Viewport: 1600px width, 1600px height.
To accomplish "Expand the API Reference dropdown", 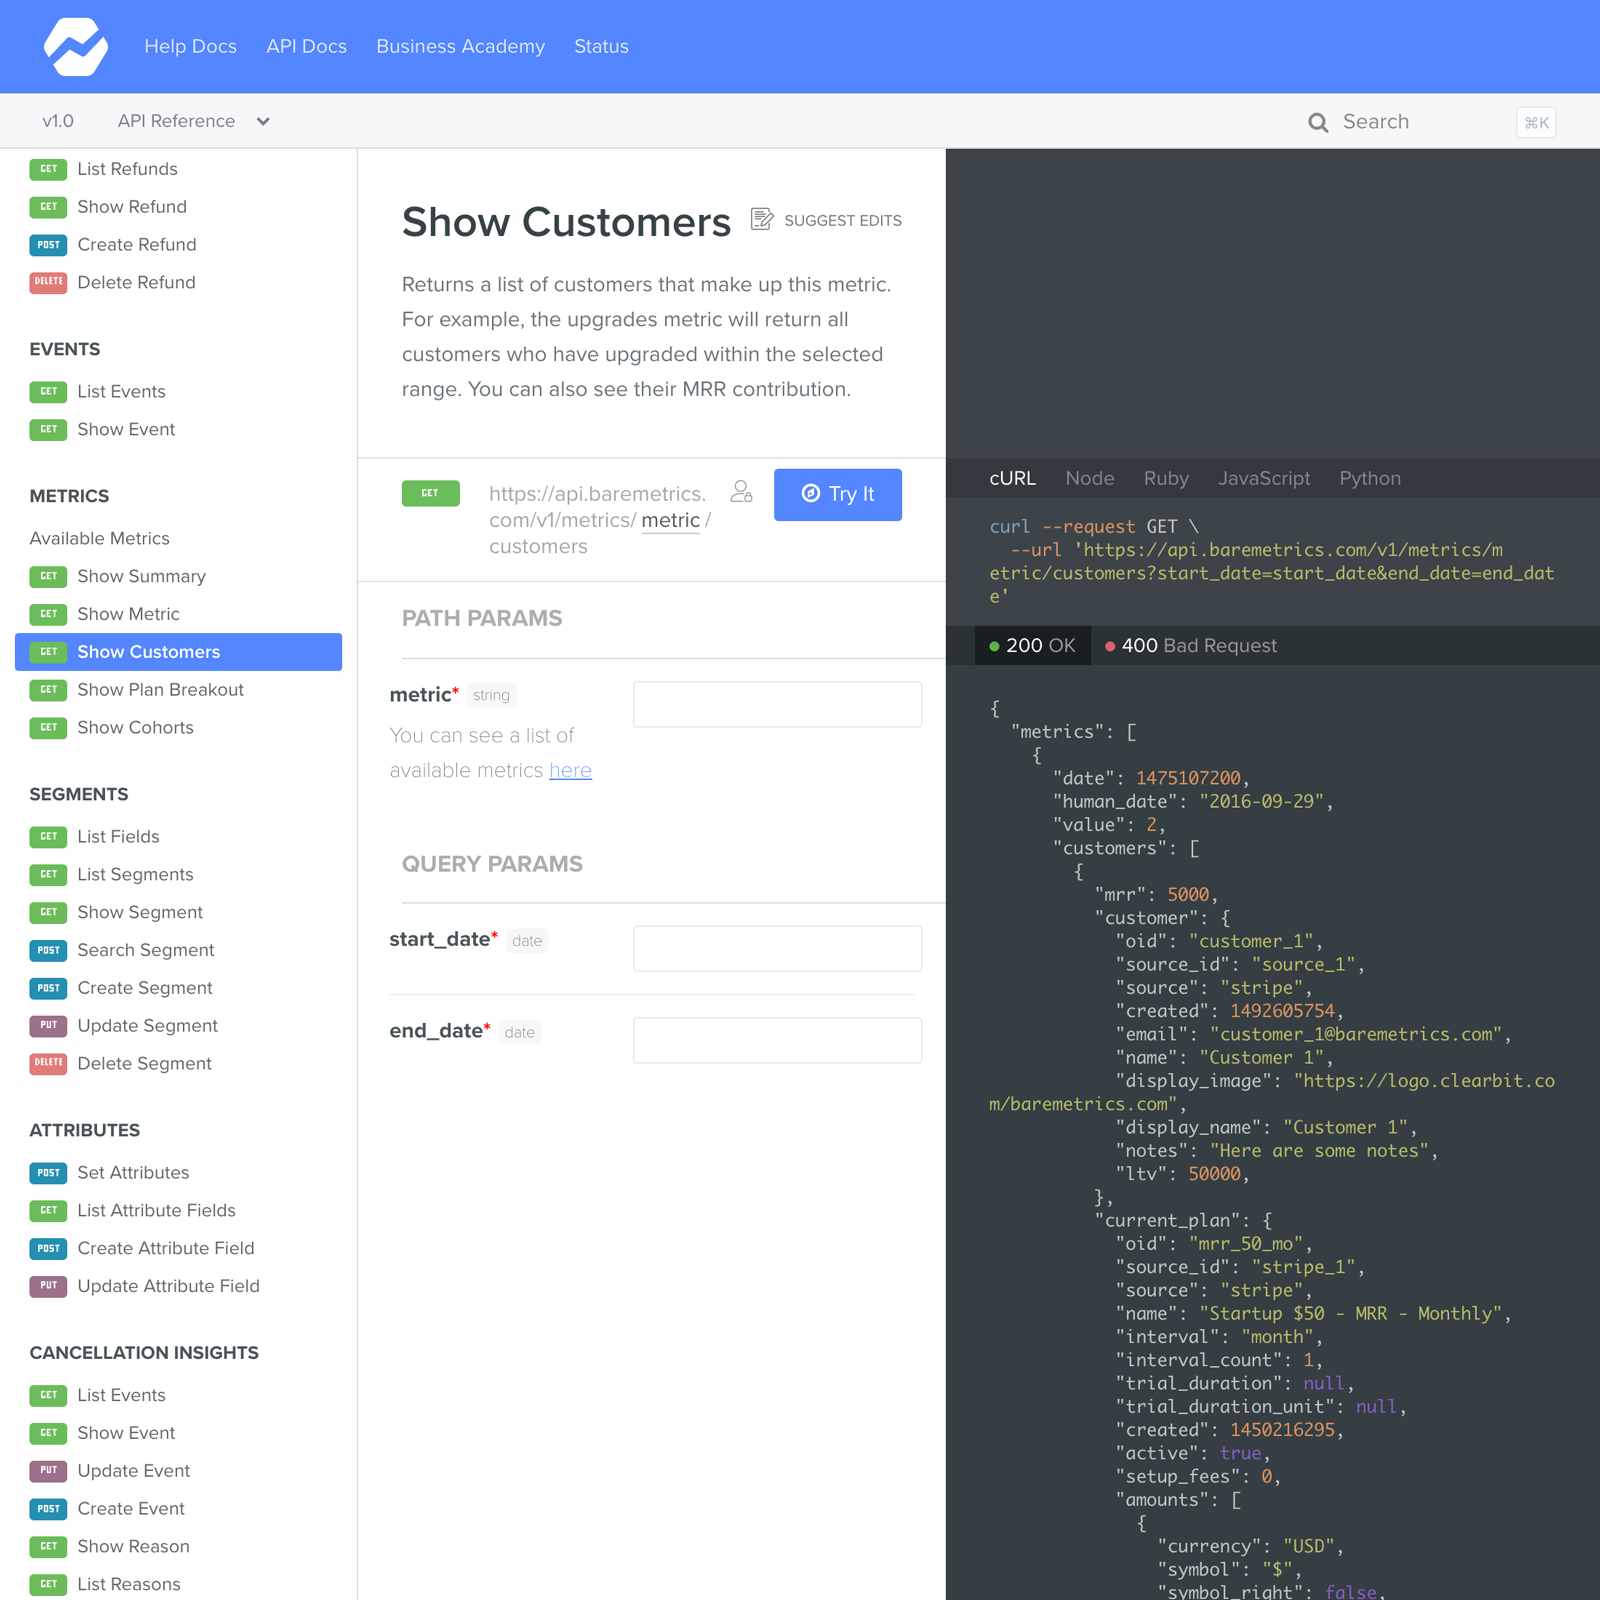I will point(194,121).
